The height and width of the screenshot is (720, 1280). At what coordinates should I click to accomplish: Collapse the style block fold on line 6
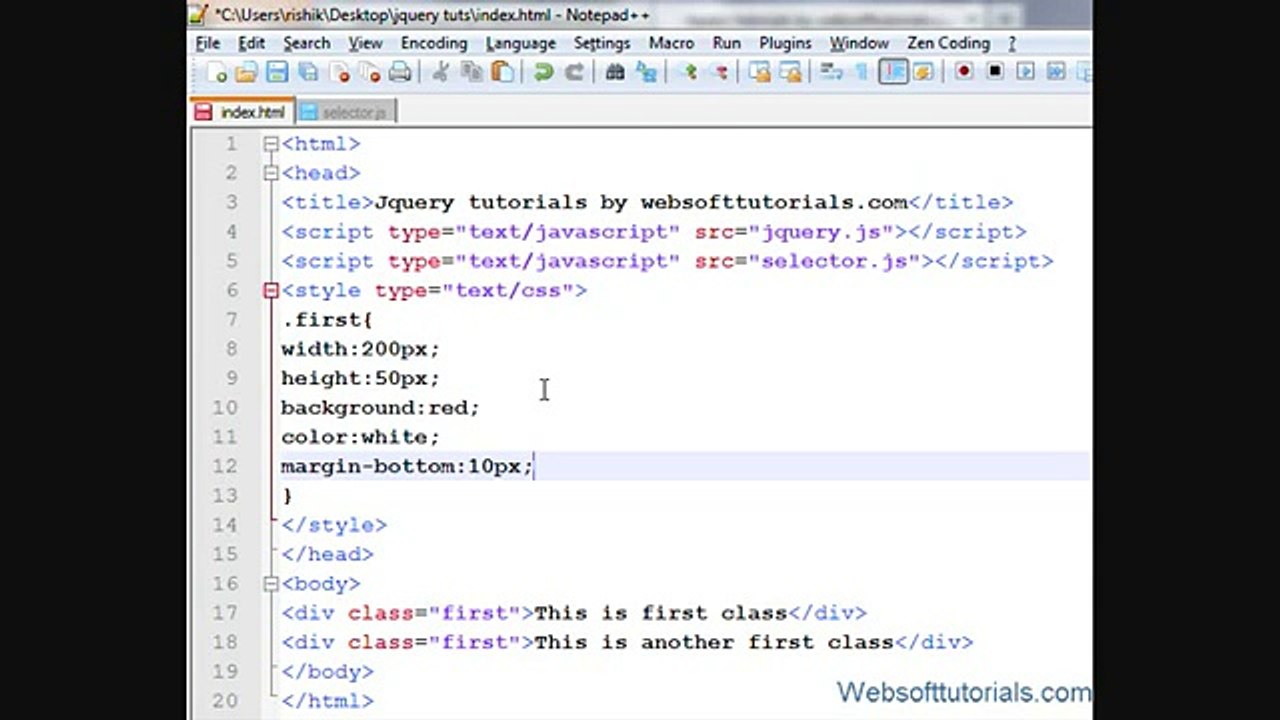(271, 291)
